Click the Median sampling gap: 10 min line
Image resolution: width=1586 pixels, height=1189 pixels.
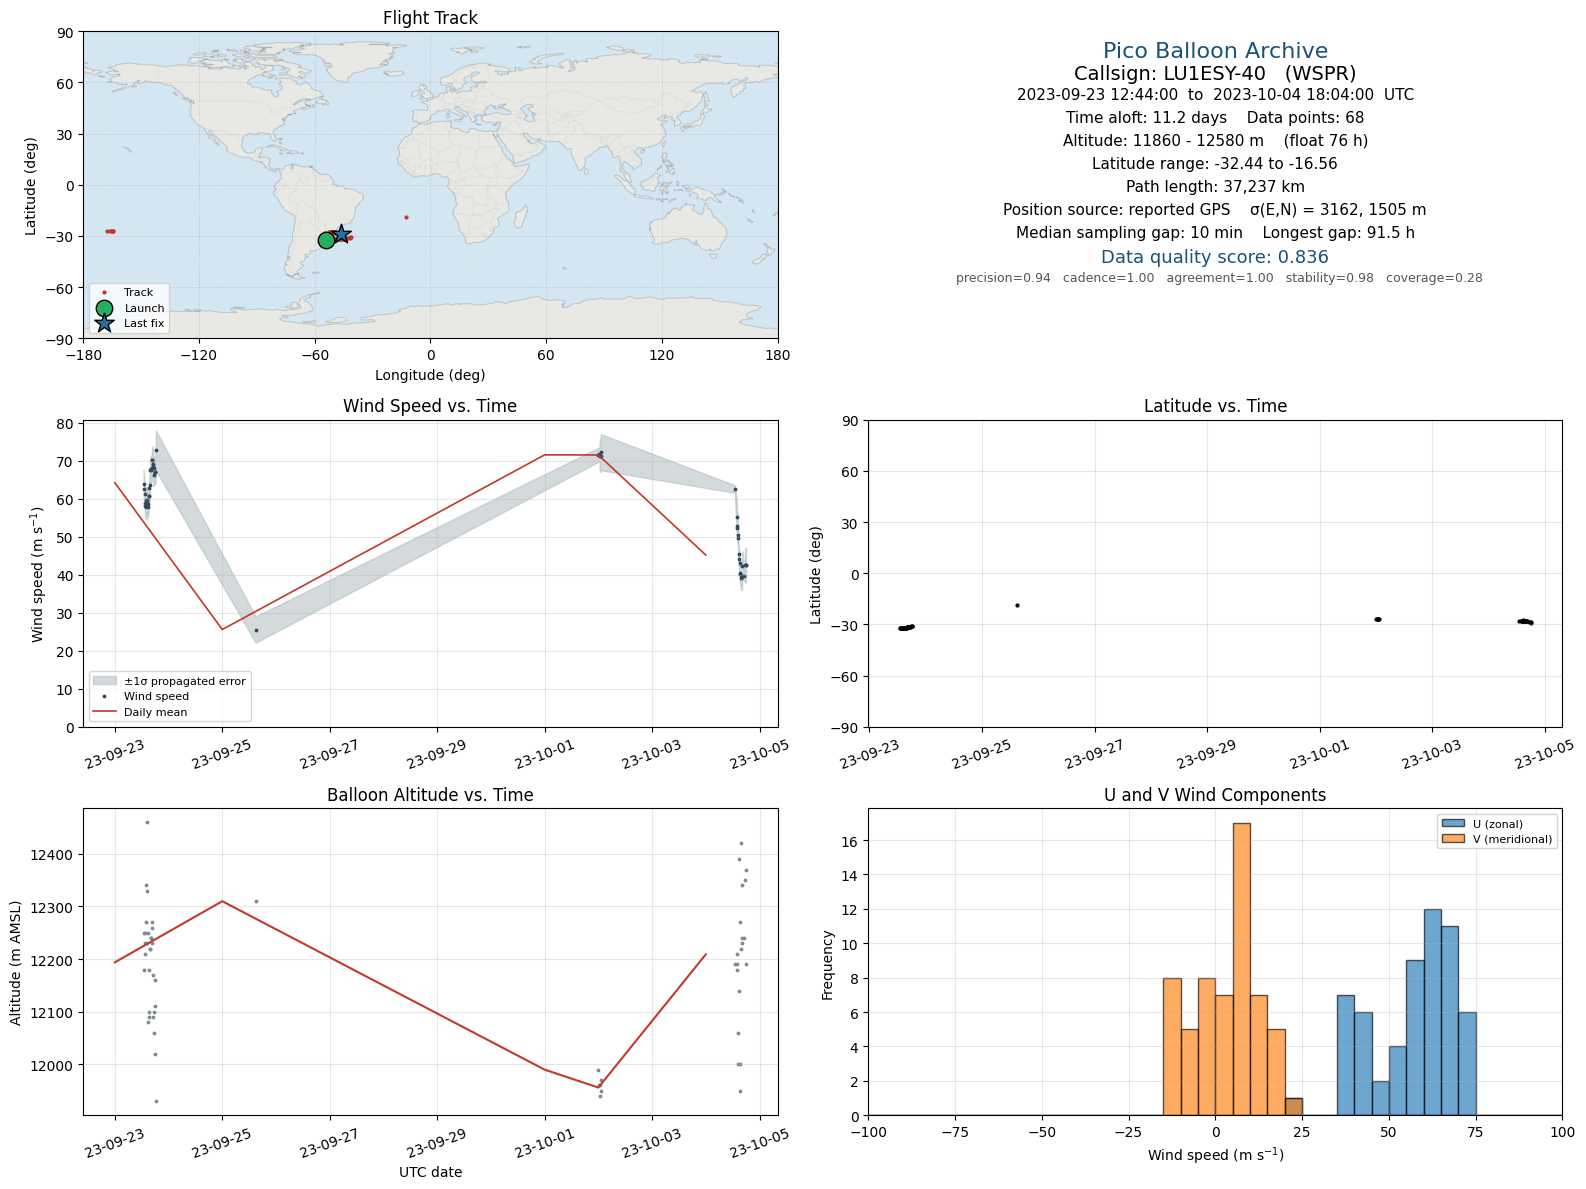1215,233
